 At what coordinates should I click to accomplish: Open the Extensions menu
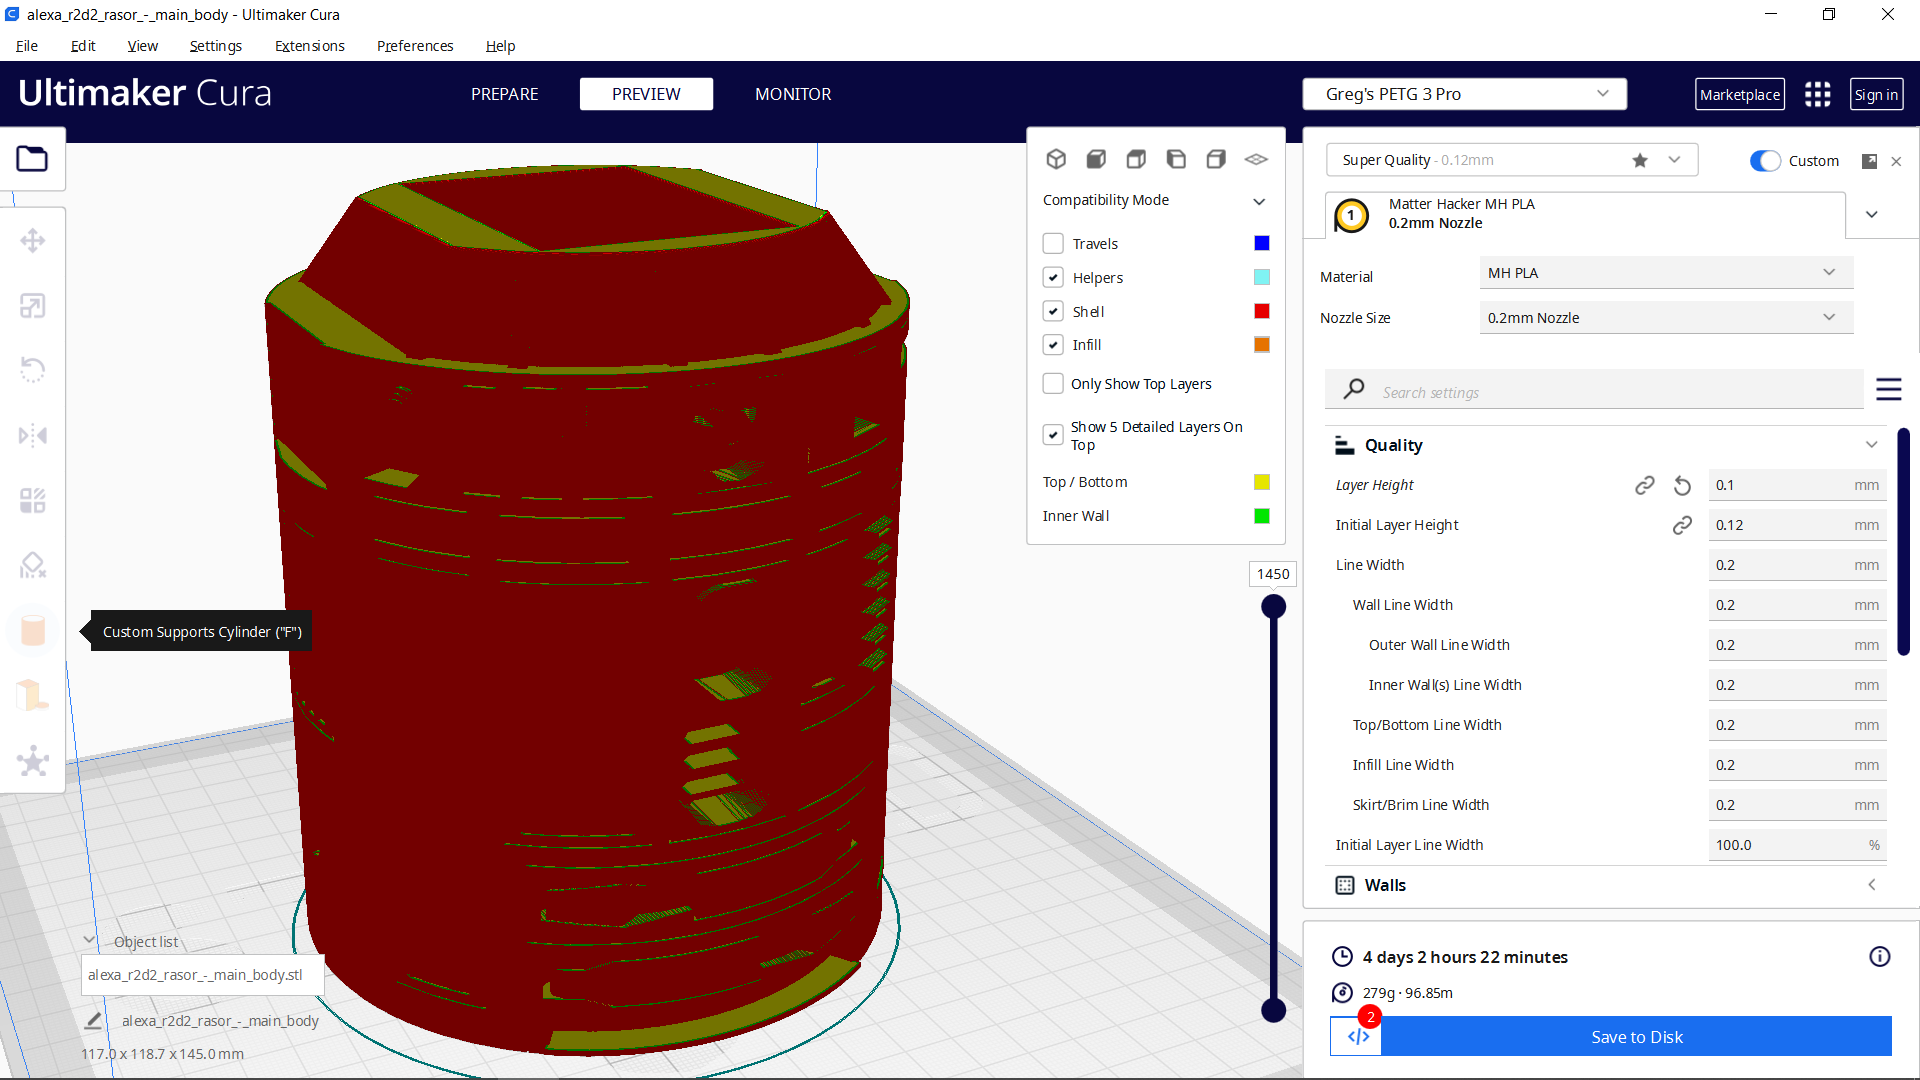tap(309, 46)
